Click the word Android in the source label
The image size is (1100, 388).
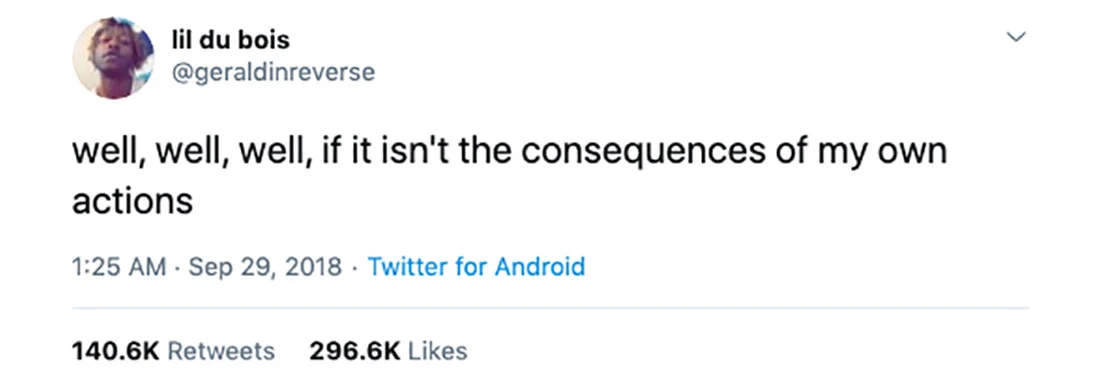point(540,267)
